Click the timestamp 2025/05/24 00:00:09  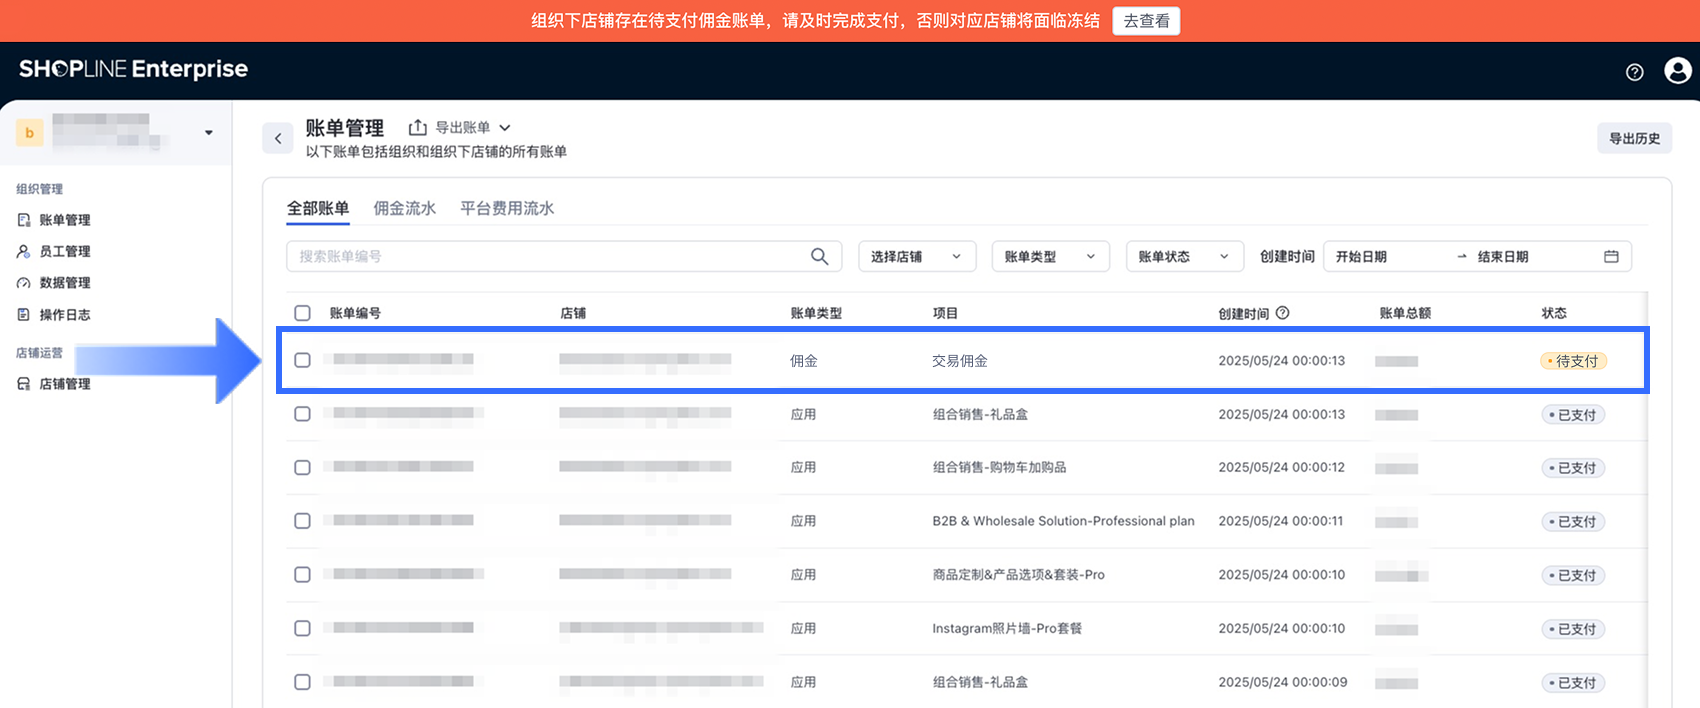1282,682
